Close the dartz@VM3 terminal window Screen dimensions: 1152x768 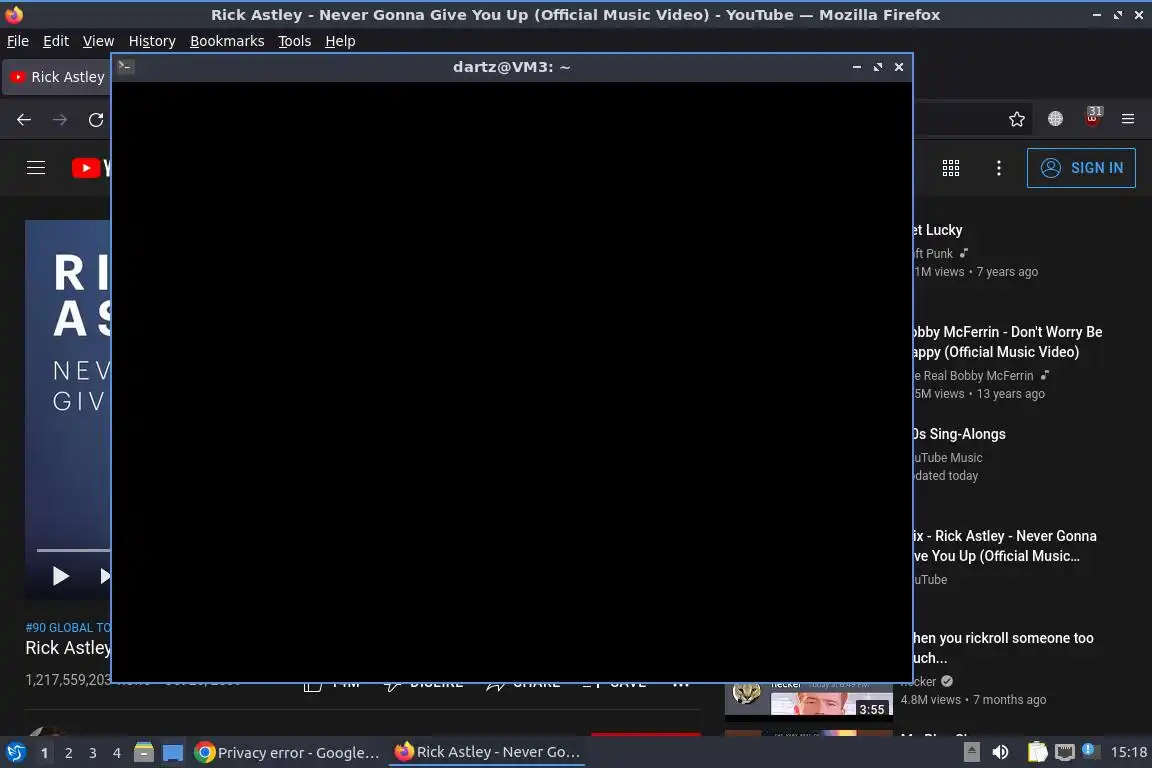click(899, 67)
